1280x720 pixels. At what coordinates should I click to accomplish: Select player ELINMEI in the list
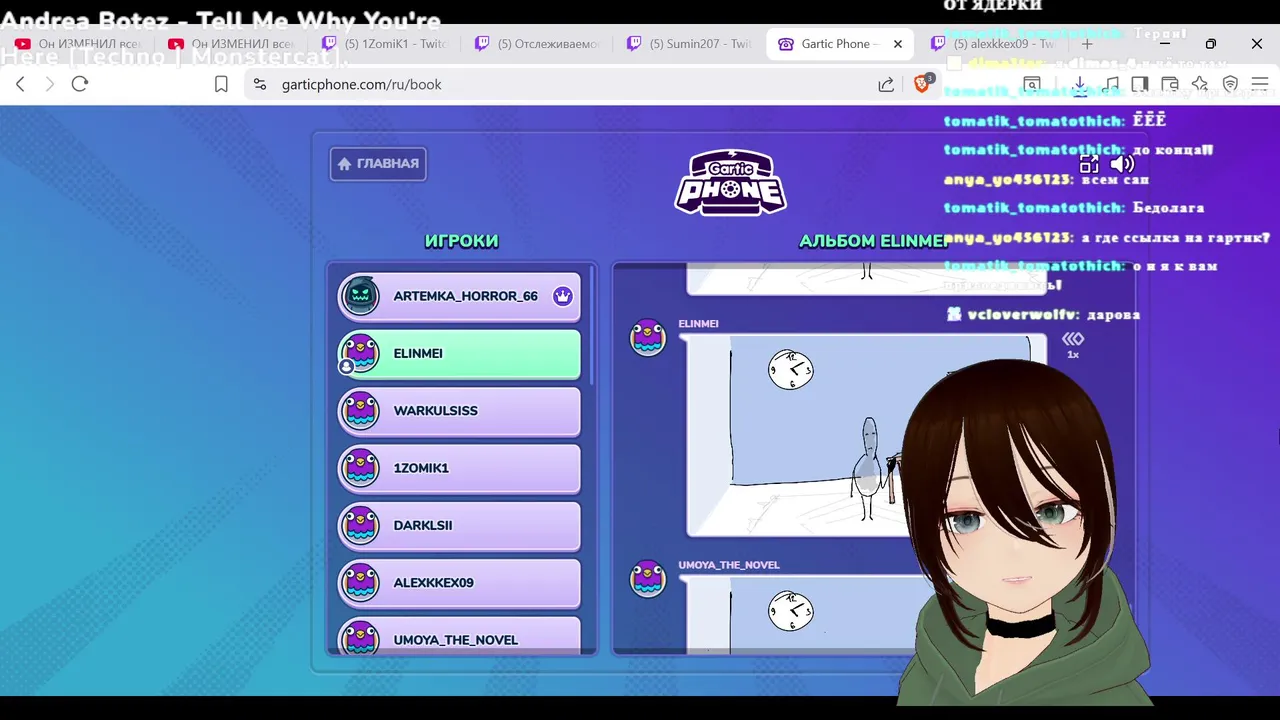pos(459,353)
